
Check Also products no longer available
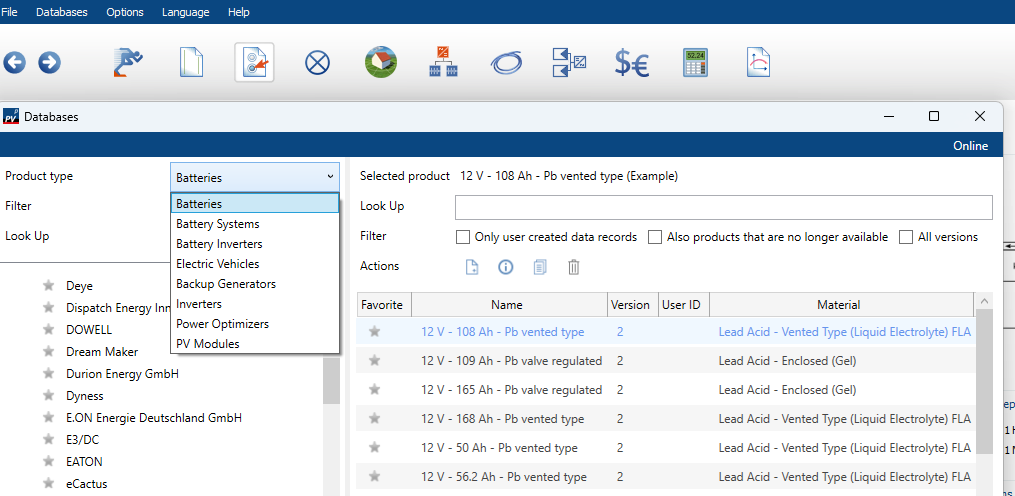click(x=655, y=237)
